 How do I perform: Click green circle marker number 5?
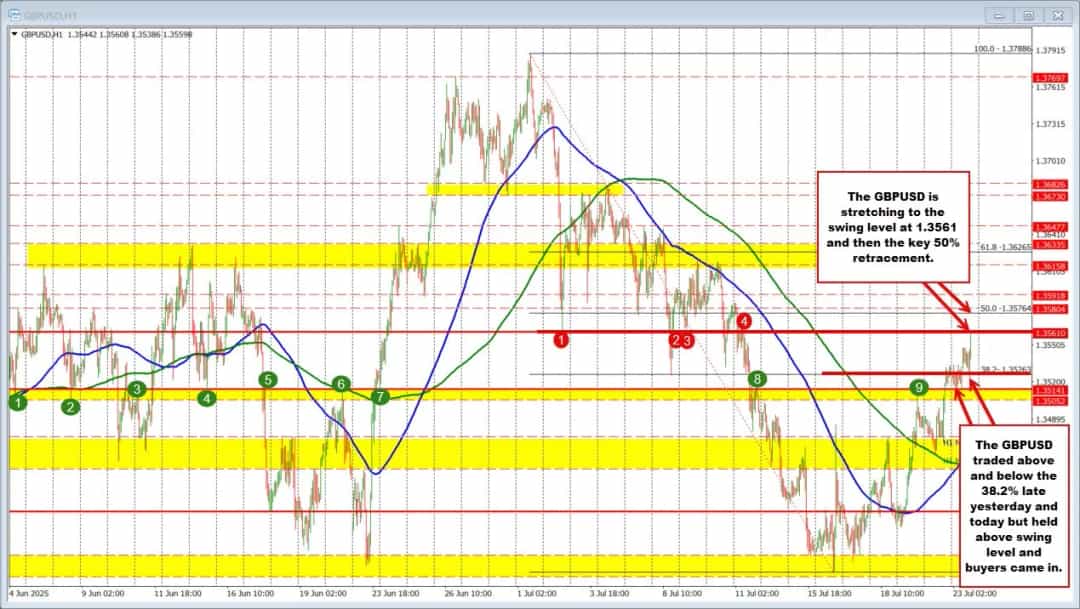[267, 379]
